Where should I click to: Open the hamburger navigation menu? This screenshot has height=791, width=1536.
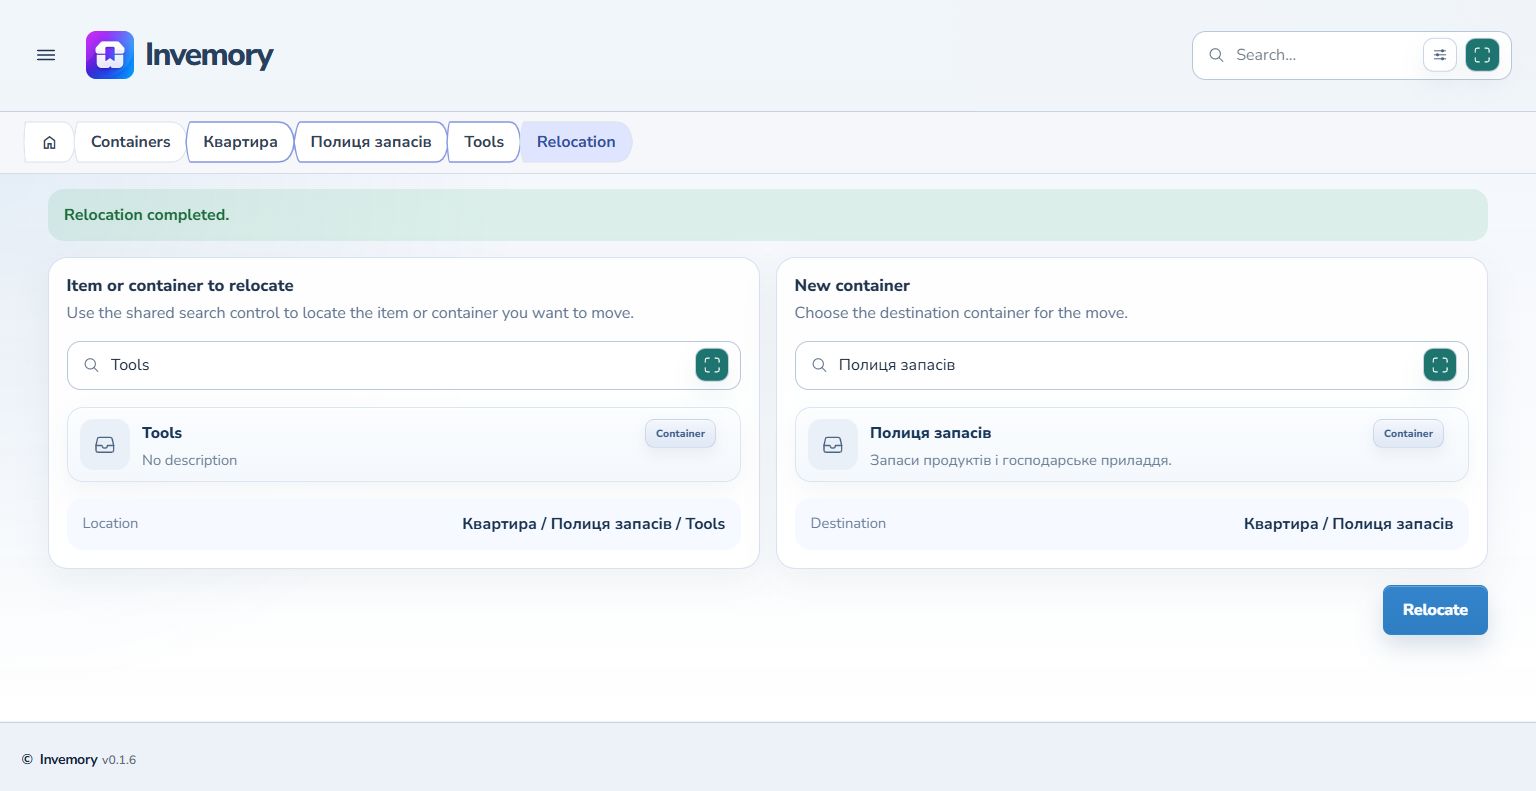pos(46,55)
